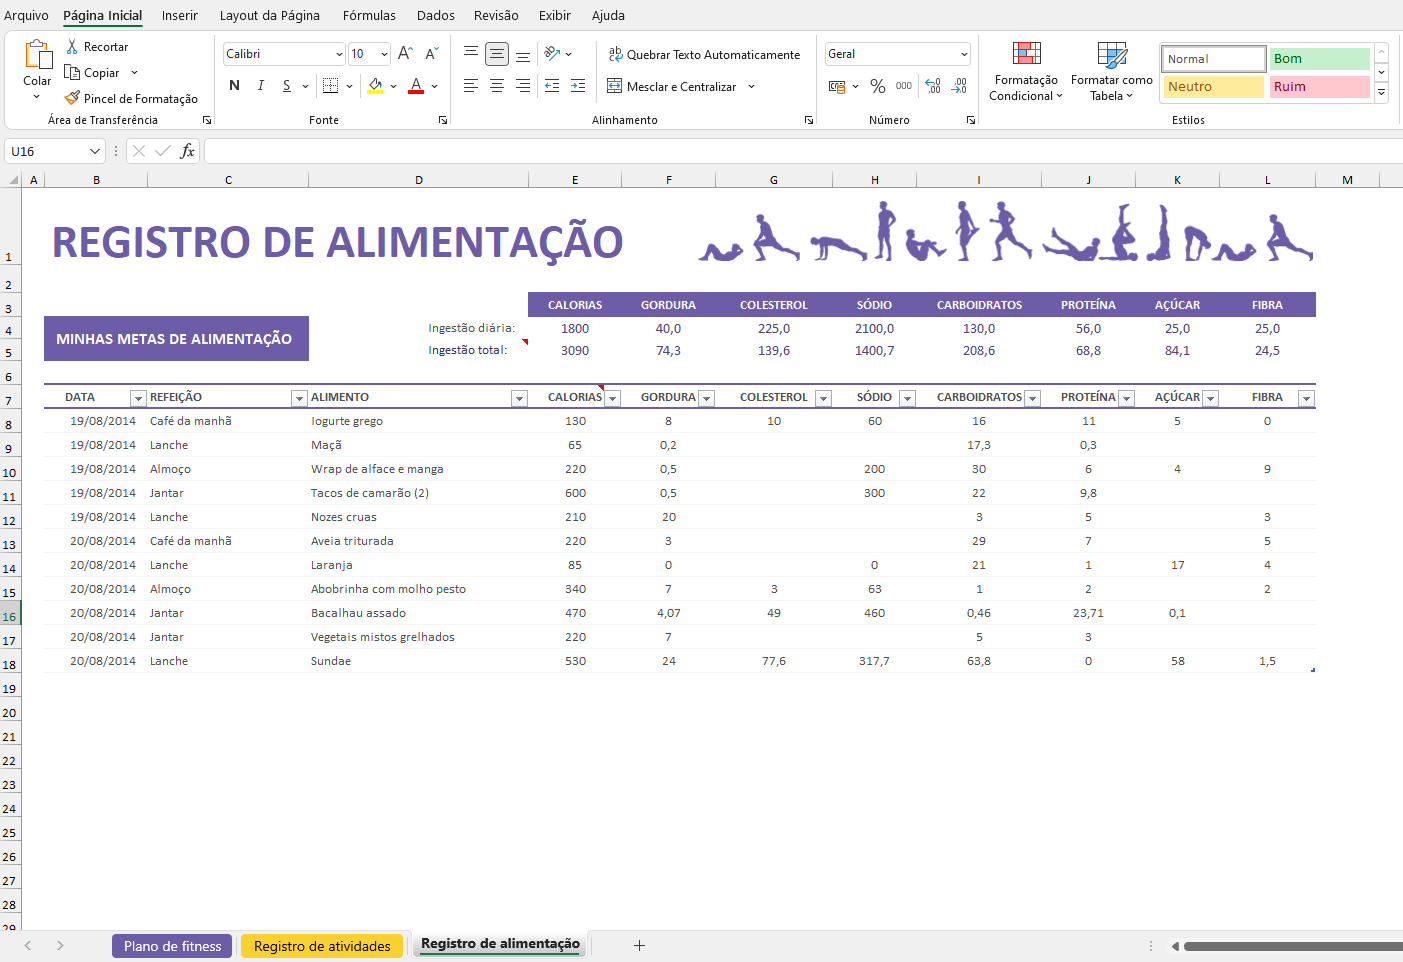The height and width of the screenshot is (962, 1403).
Task: Switch to the Plano de fitness sheet
Action: (x=172, y=946)
